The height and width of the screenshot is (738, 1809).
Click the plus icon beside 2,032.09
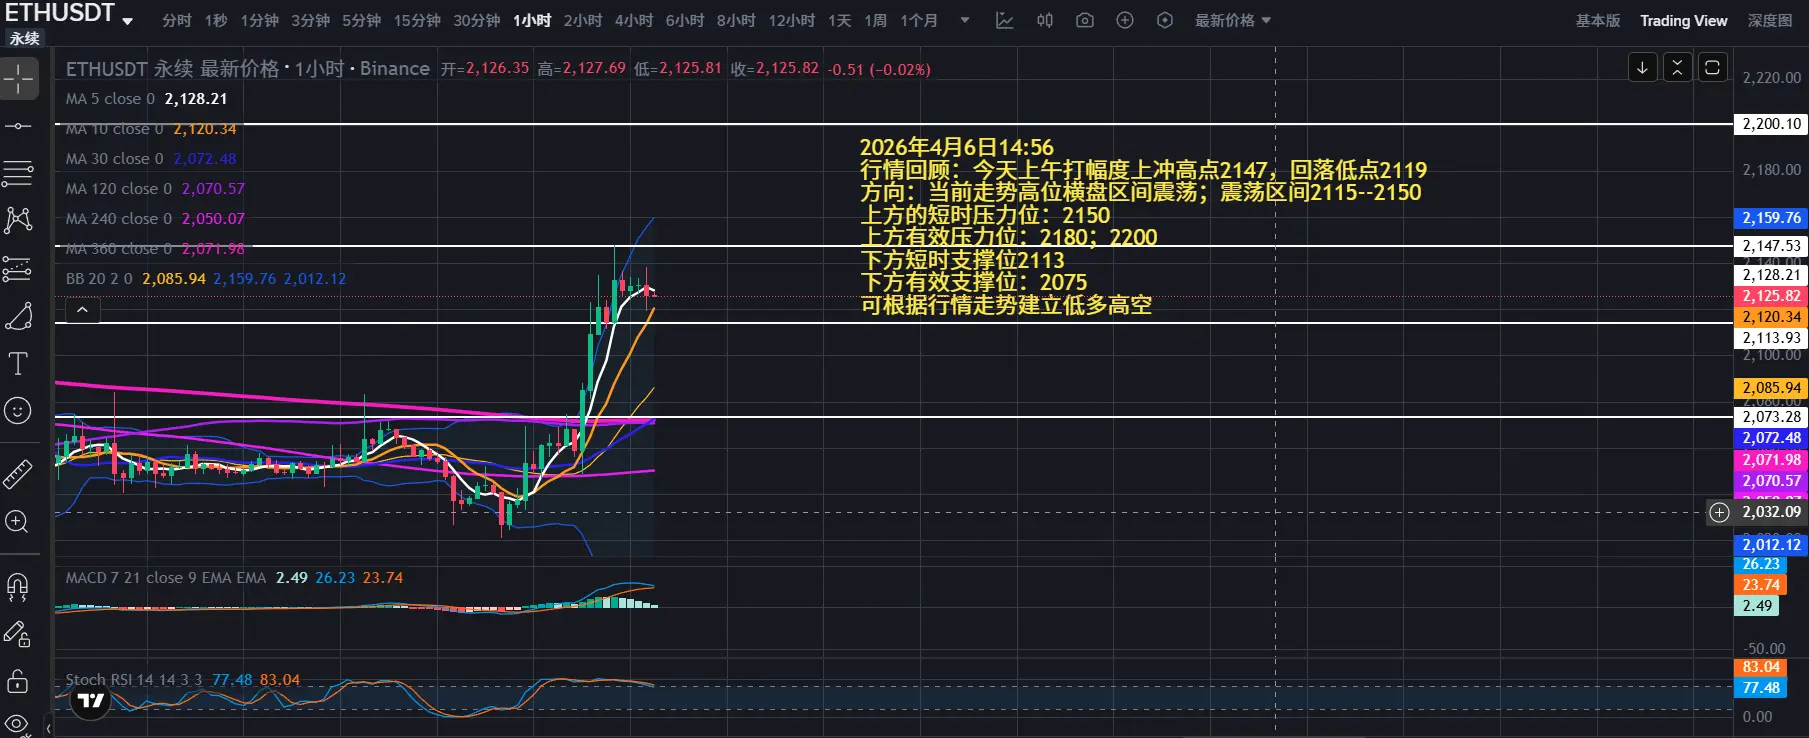click(x=1719, y=512)
